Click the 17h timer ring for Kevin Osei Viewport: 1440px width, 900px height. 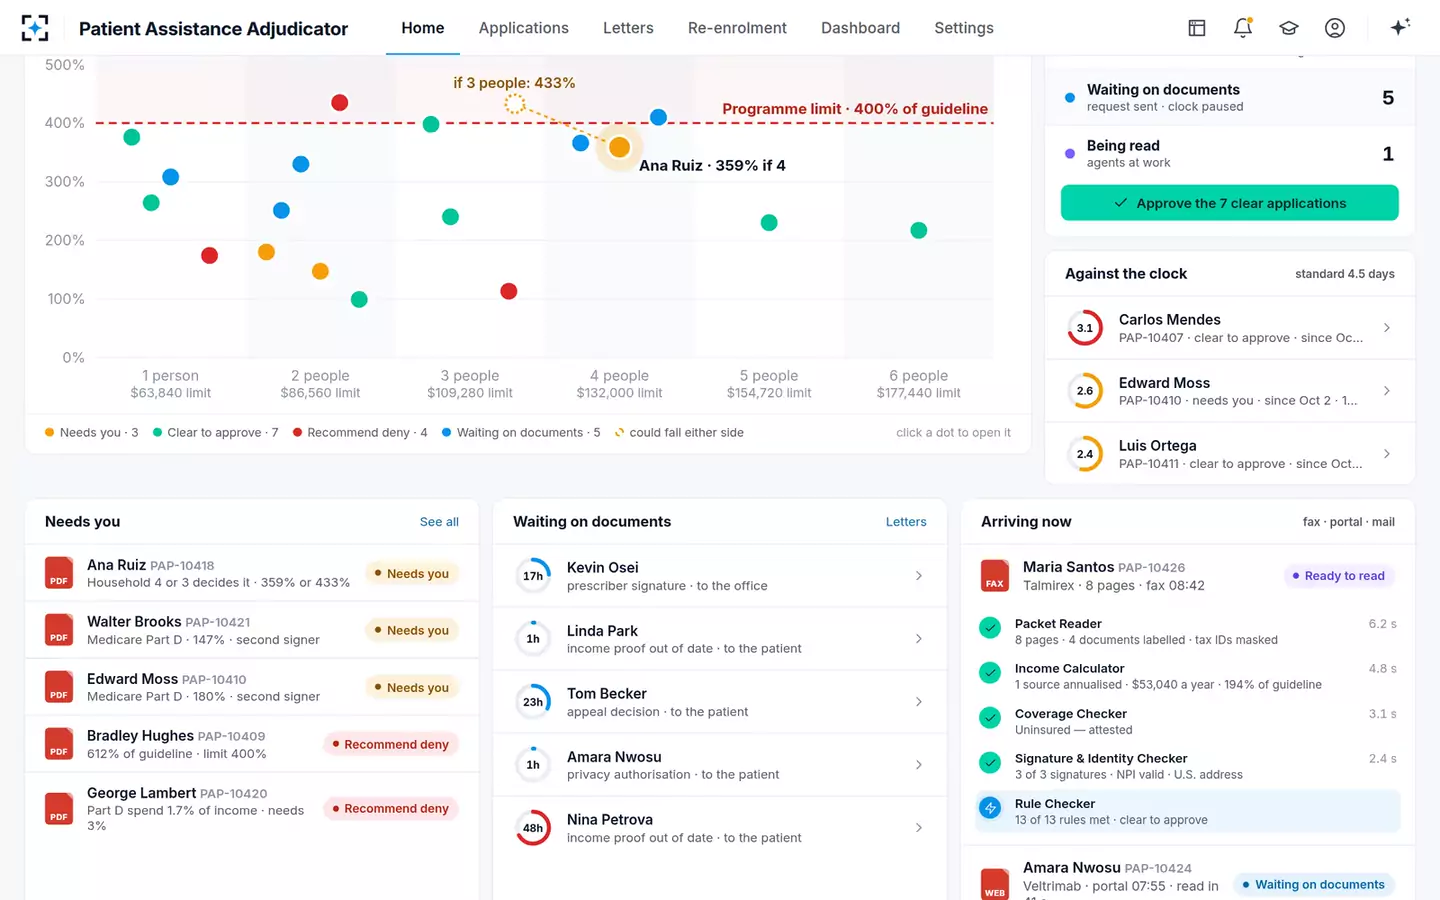pos(533,576)
